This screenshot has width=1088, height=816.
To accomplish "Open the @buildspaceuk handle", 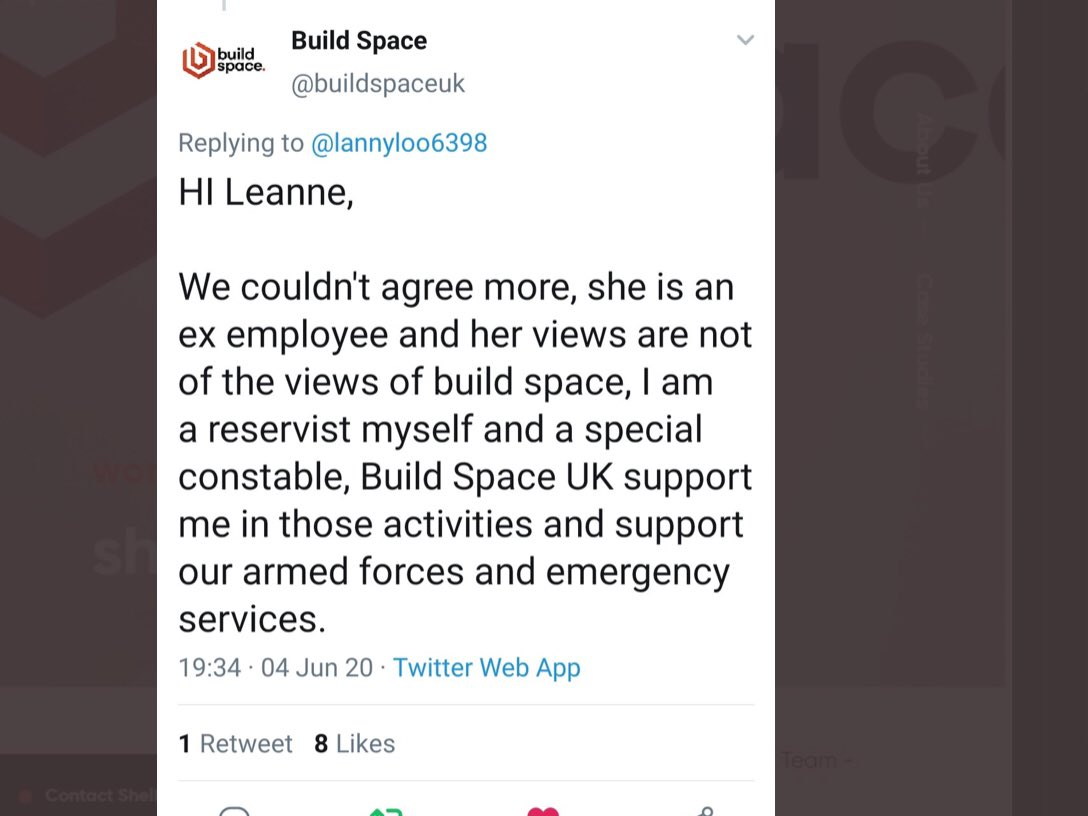I will 377,83.
